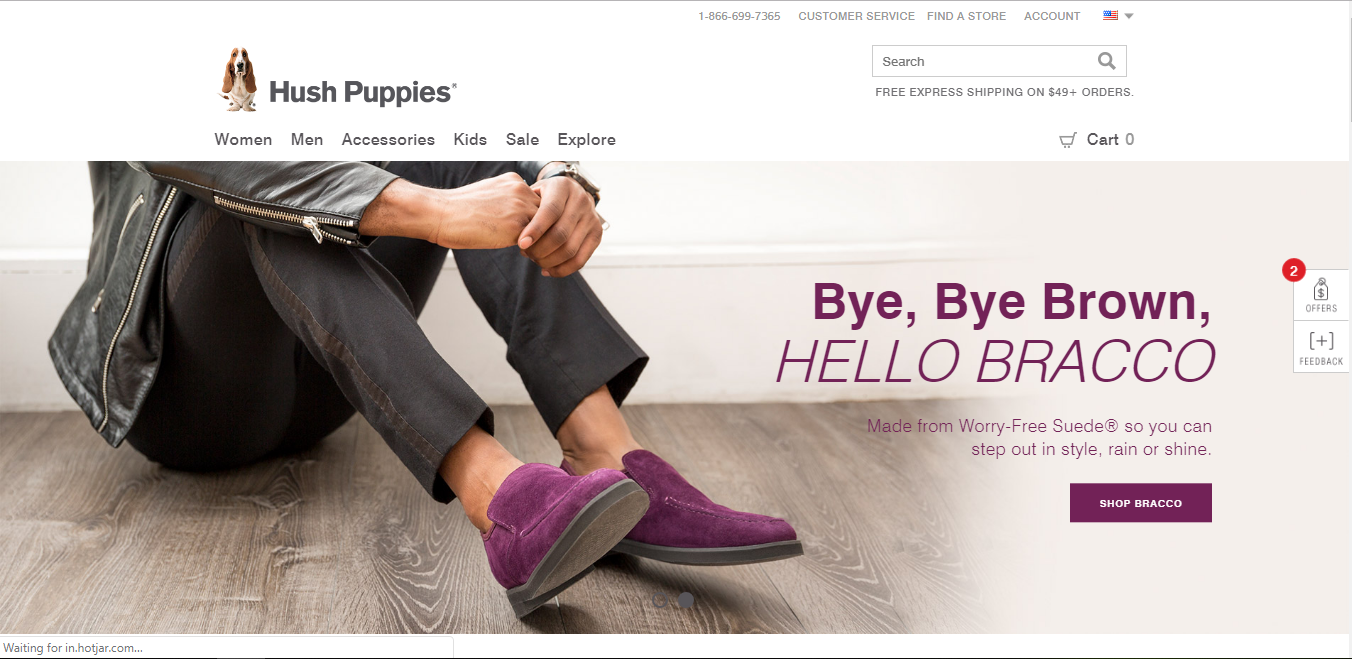
Task: Open the Find a Store link
Action: [967, 16]
